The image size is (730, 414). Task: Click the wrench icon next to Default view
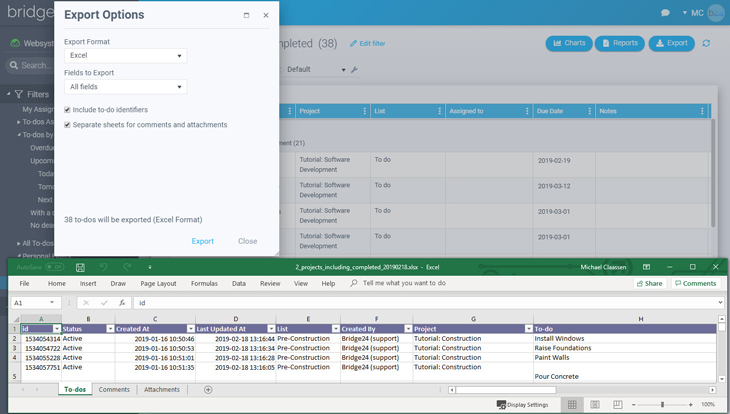click(x=354, y=69)
